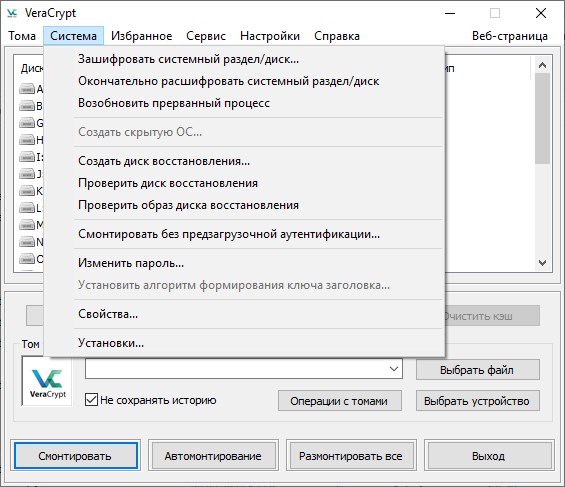Open Веб-страница link in menu bar
The width and height of the screenshot is (565, 487).
click(x=510, y=36)
